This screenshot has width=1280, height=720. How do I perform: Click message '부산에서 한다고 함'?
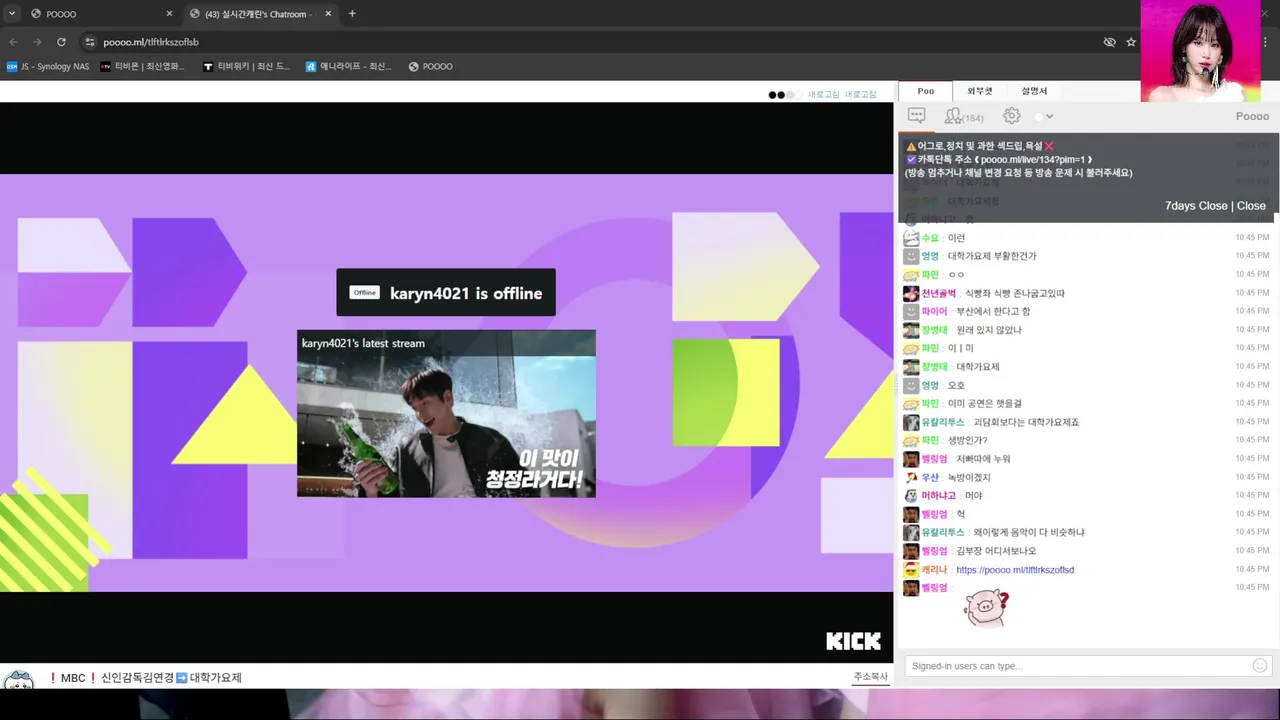point(993,312)
